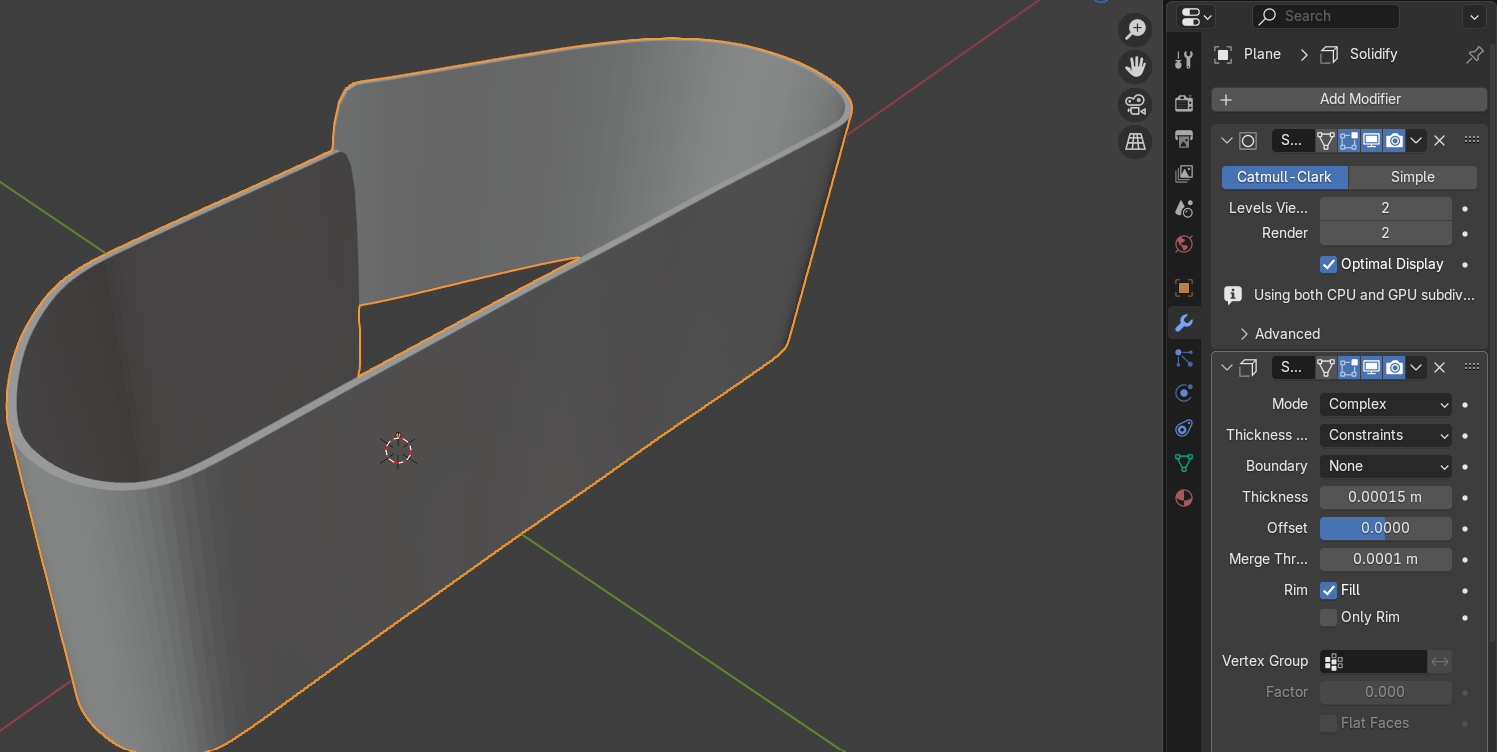Viewport: 1497px width, 752px height.
Task: Toggle the camera view icon in viewport
Action: 1135,104
